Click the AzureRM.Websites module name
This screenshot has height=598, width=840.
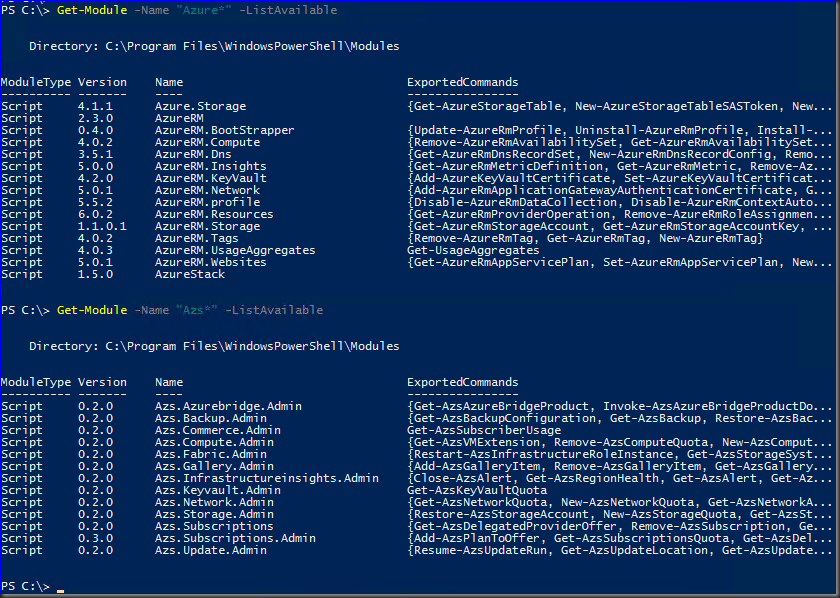tap(212, 262)
